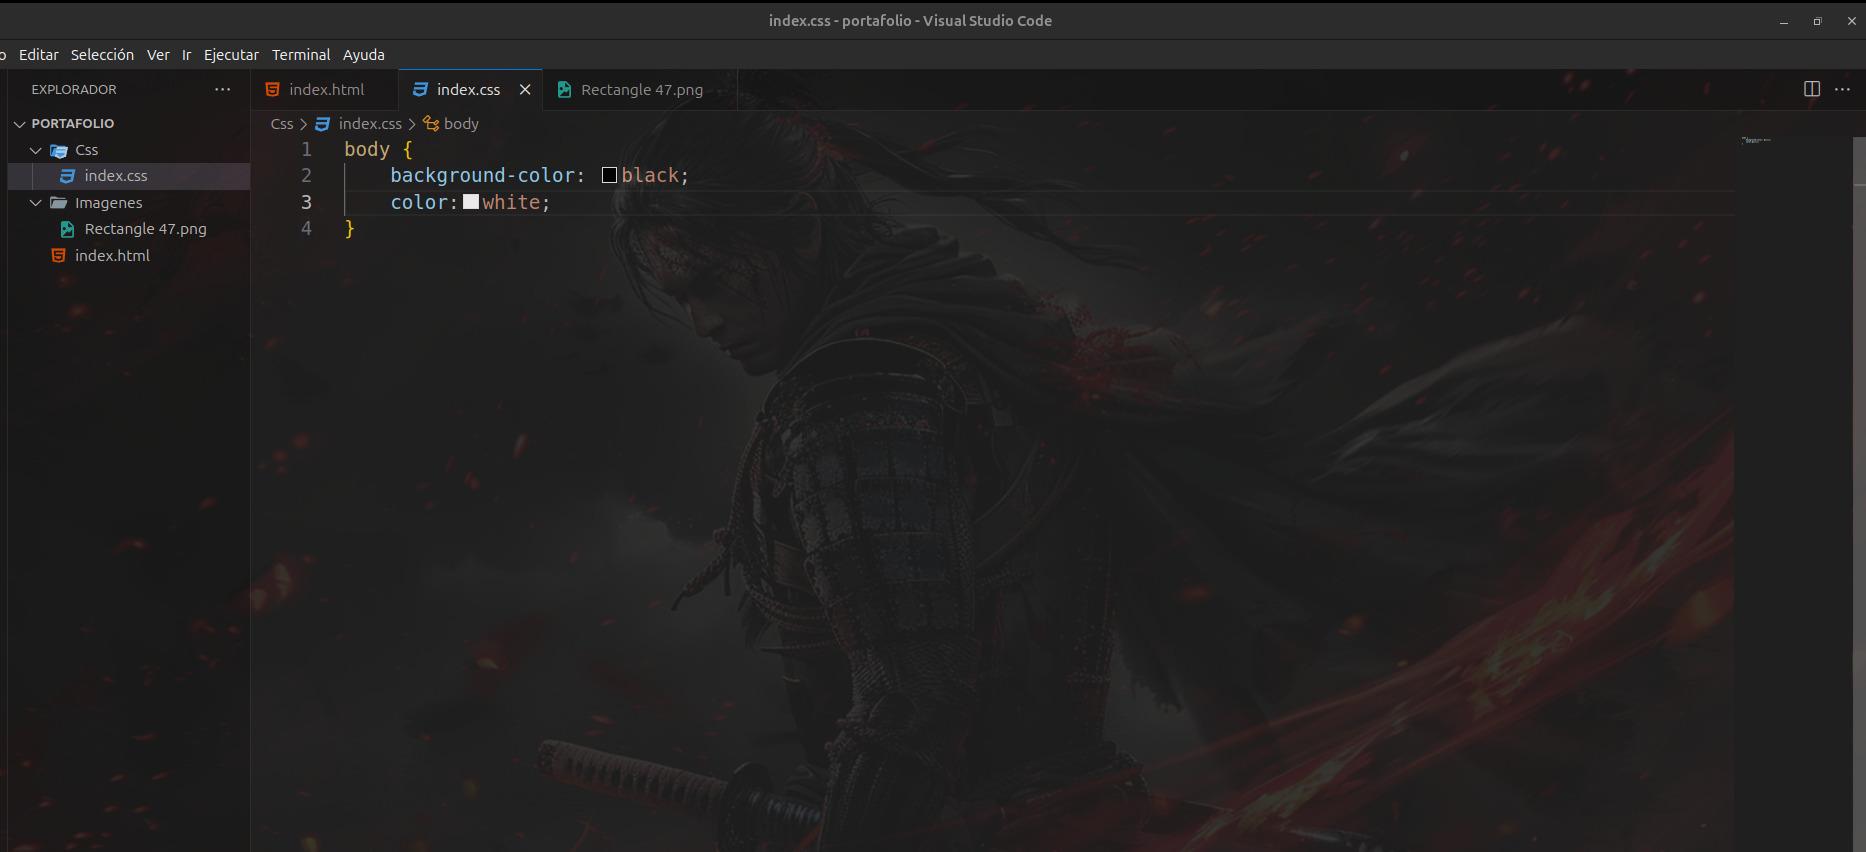The width and height of the screenshot is (1866, 852).
Task: Open the Selección menu
Action: pyautogui.click(x=102, y=55)
